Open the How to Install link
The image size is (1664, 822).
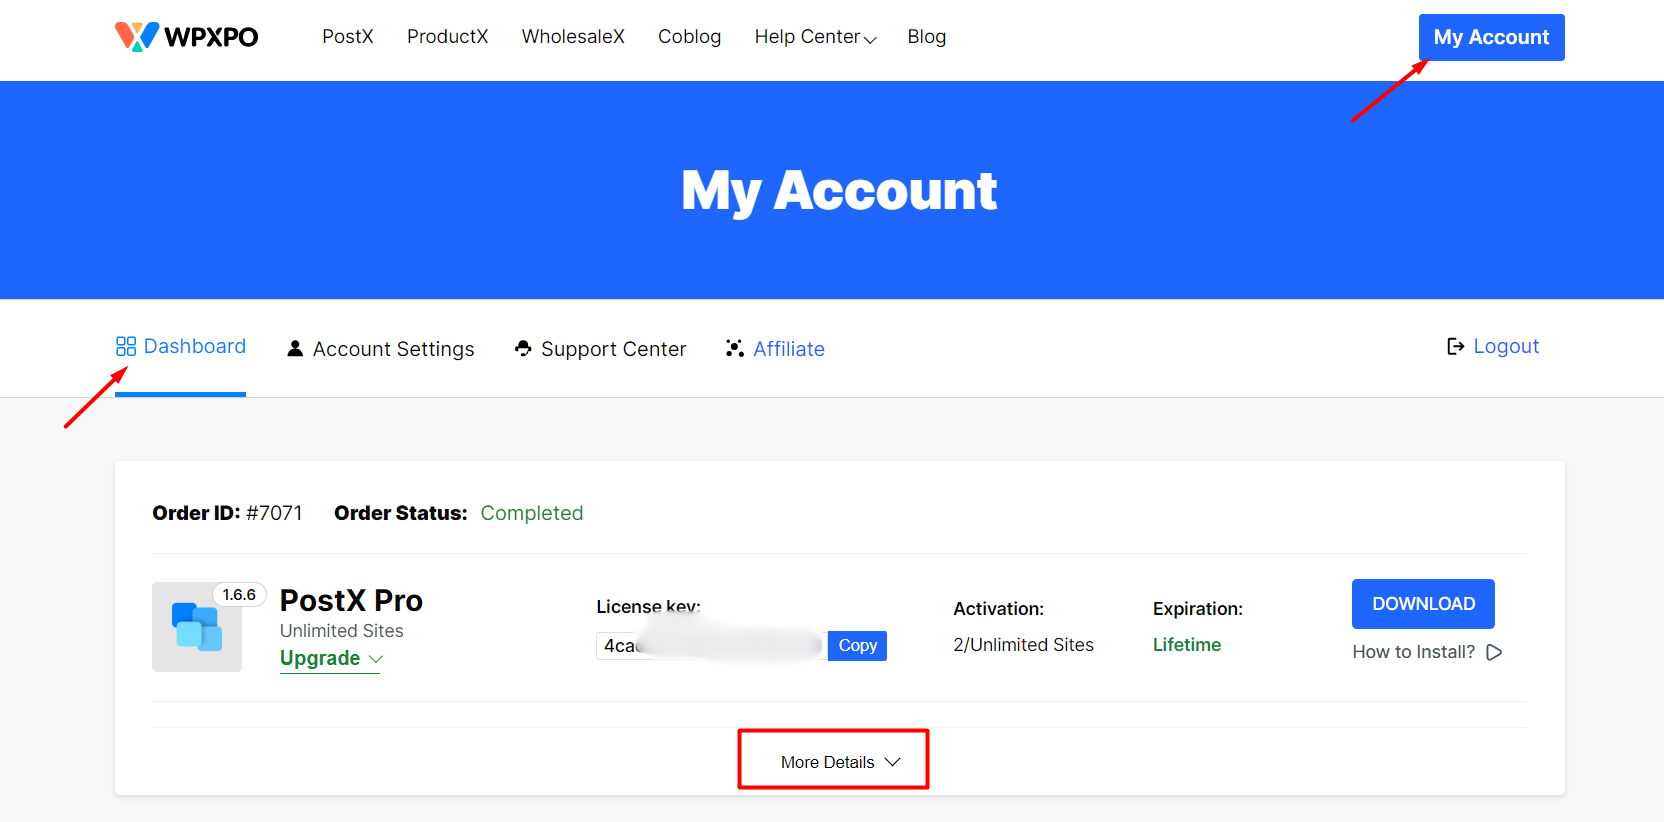click(x=1427, y=652)
